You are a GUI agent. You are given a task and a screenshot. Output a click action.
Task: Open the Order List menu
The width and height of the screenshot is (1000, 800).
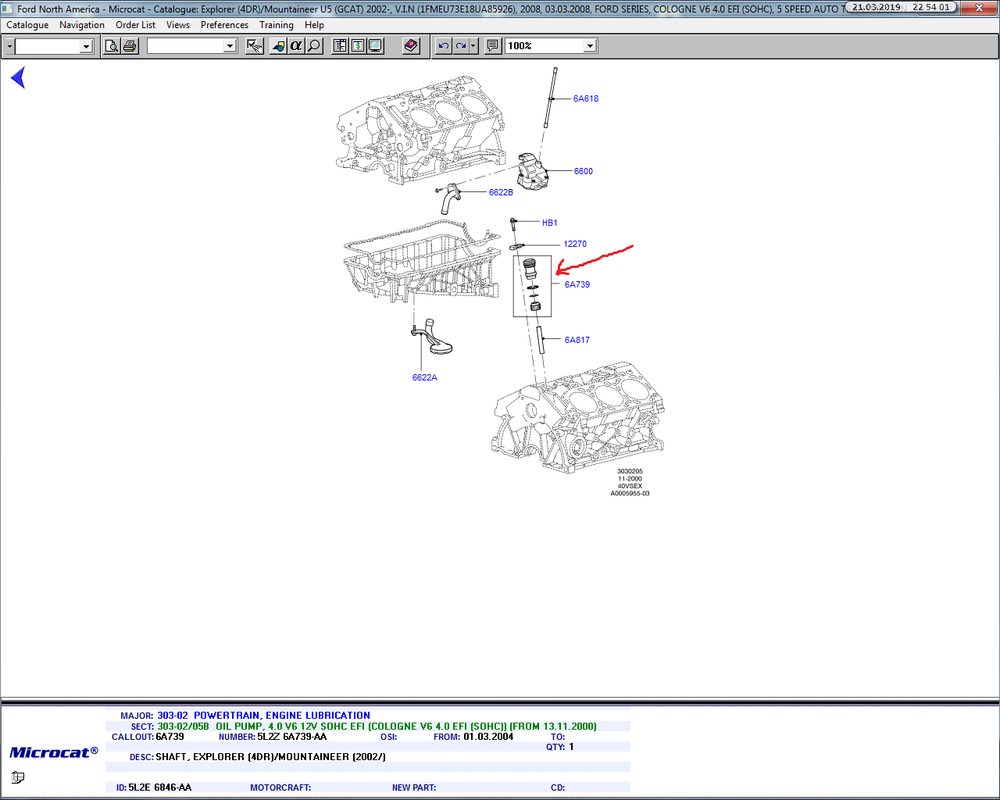coord(135,25)
